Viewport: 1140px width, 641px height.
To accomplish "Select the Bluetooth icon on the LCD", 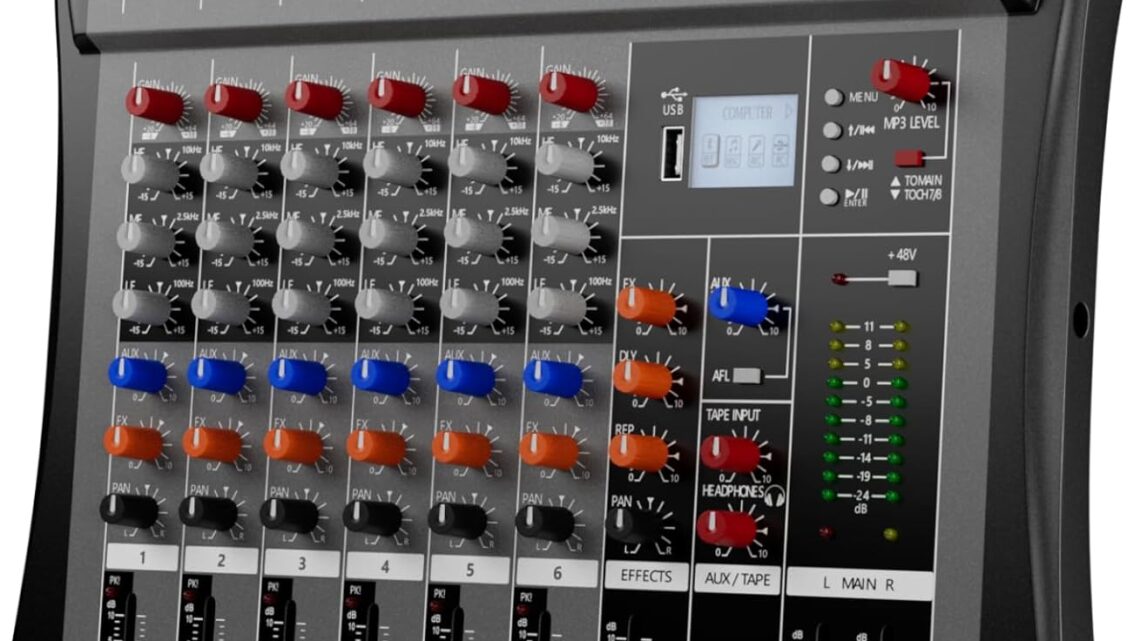I will point(710,150).
